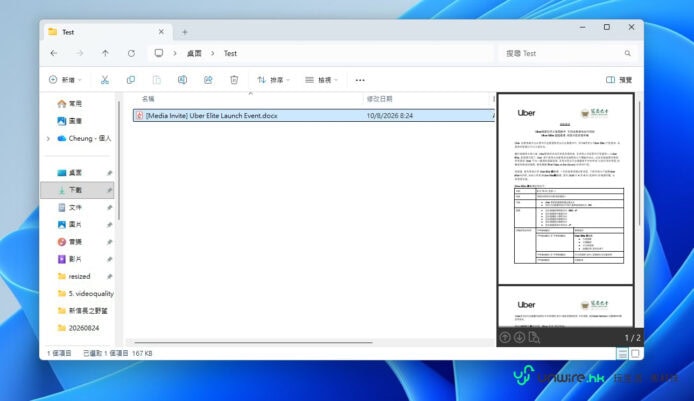Expand the Cheung - 個人 OneDrive node
The image size is (694, 401).
(48, 139)
